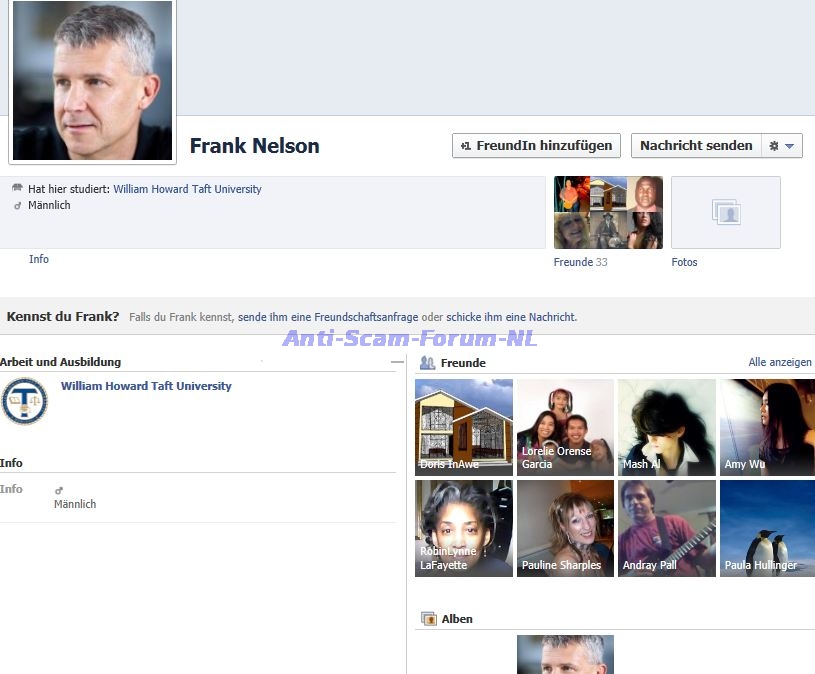Open William Howard Taft University link under Hat hier studiert

(187, 189)
